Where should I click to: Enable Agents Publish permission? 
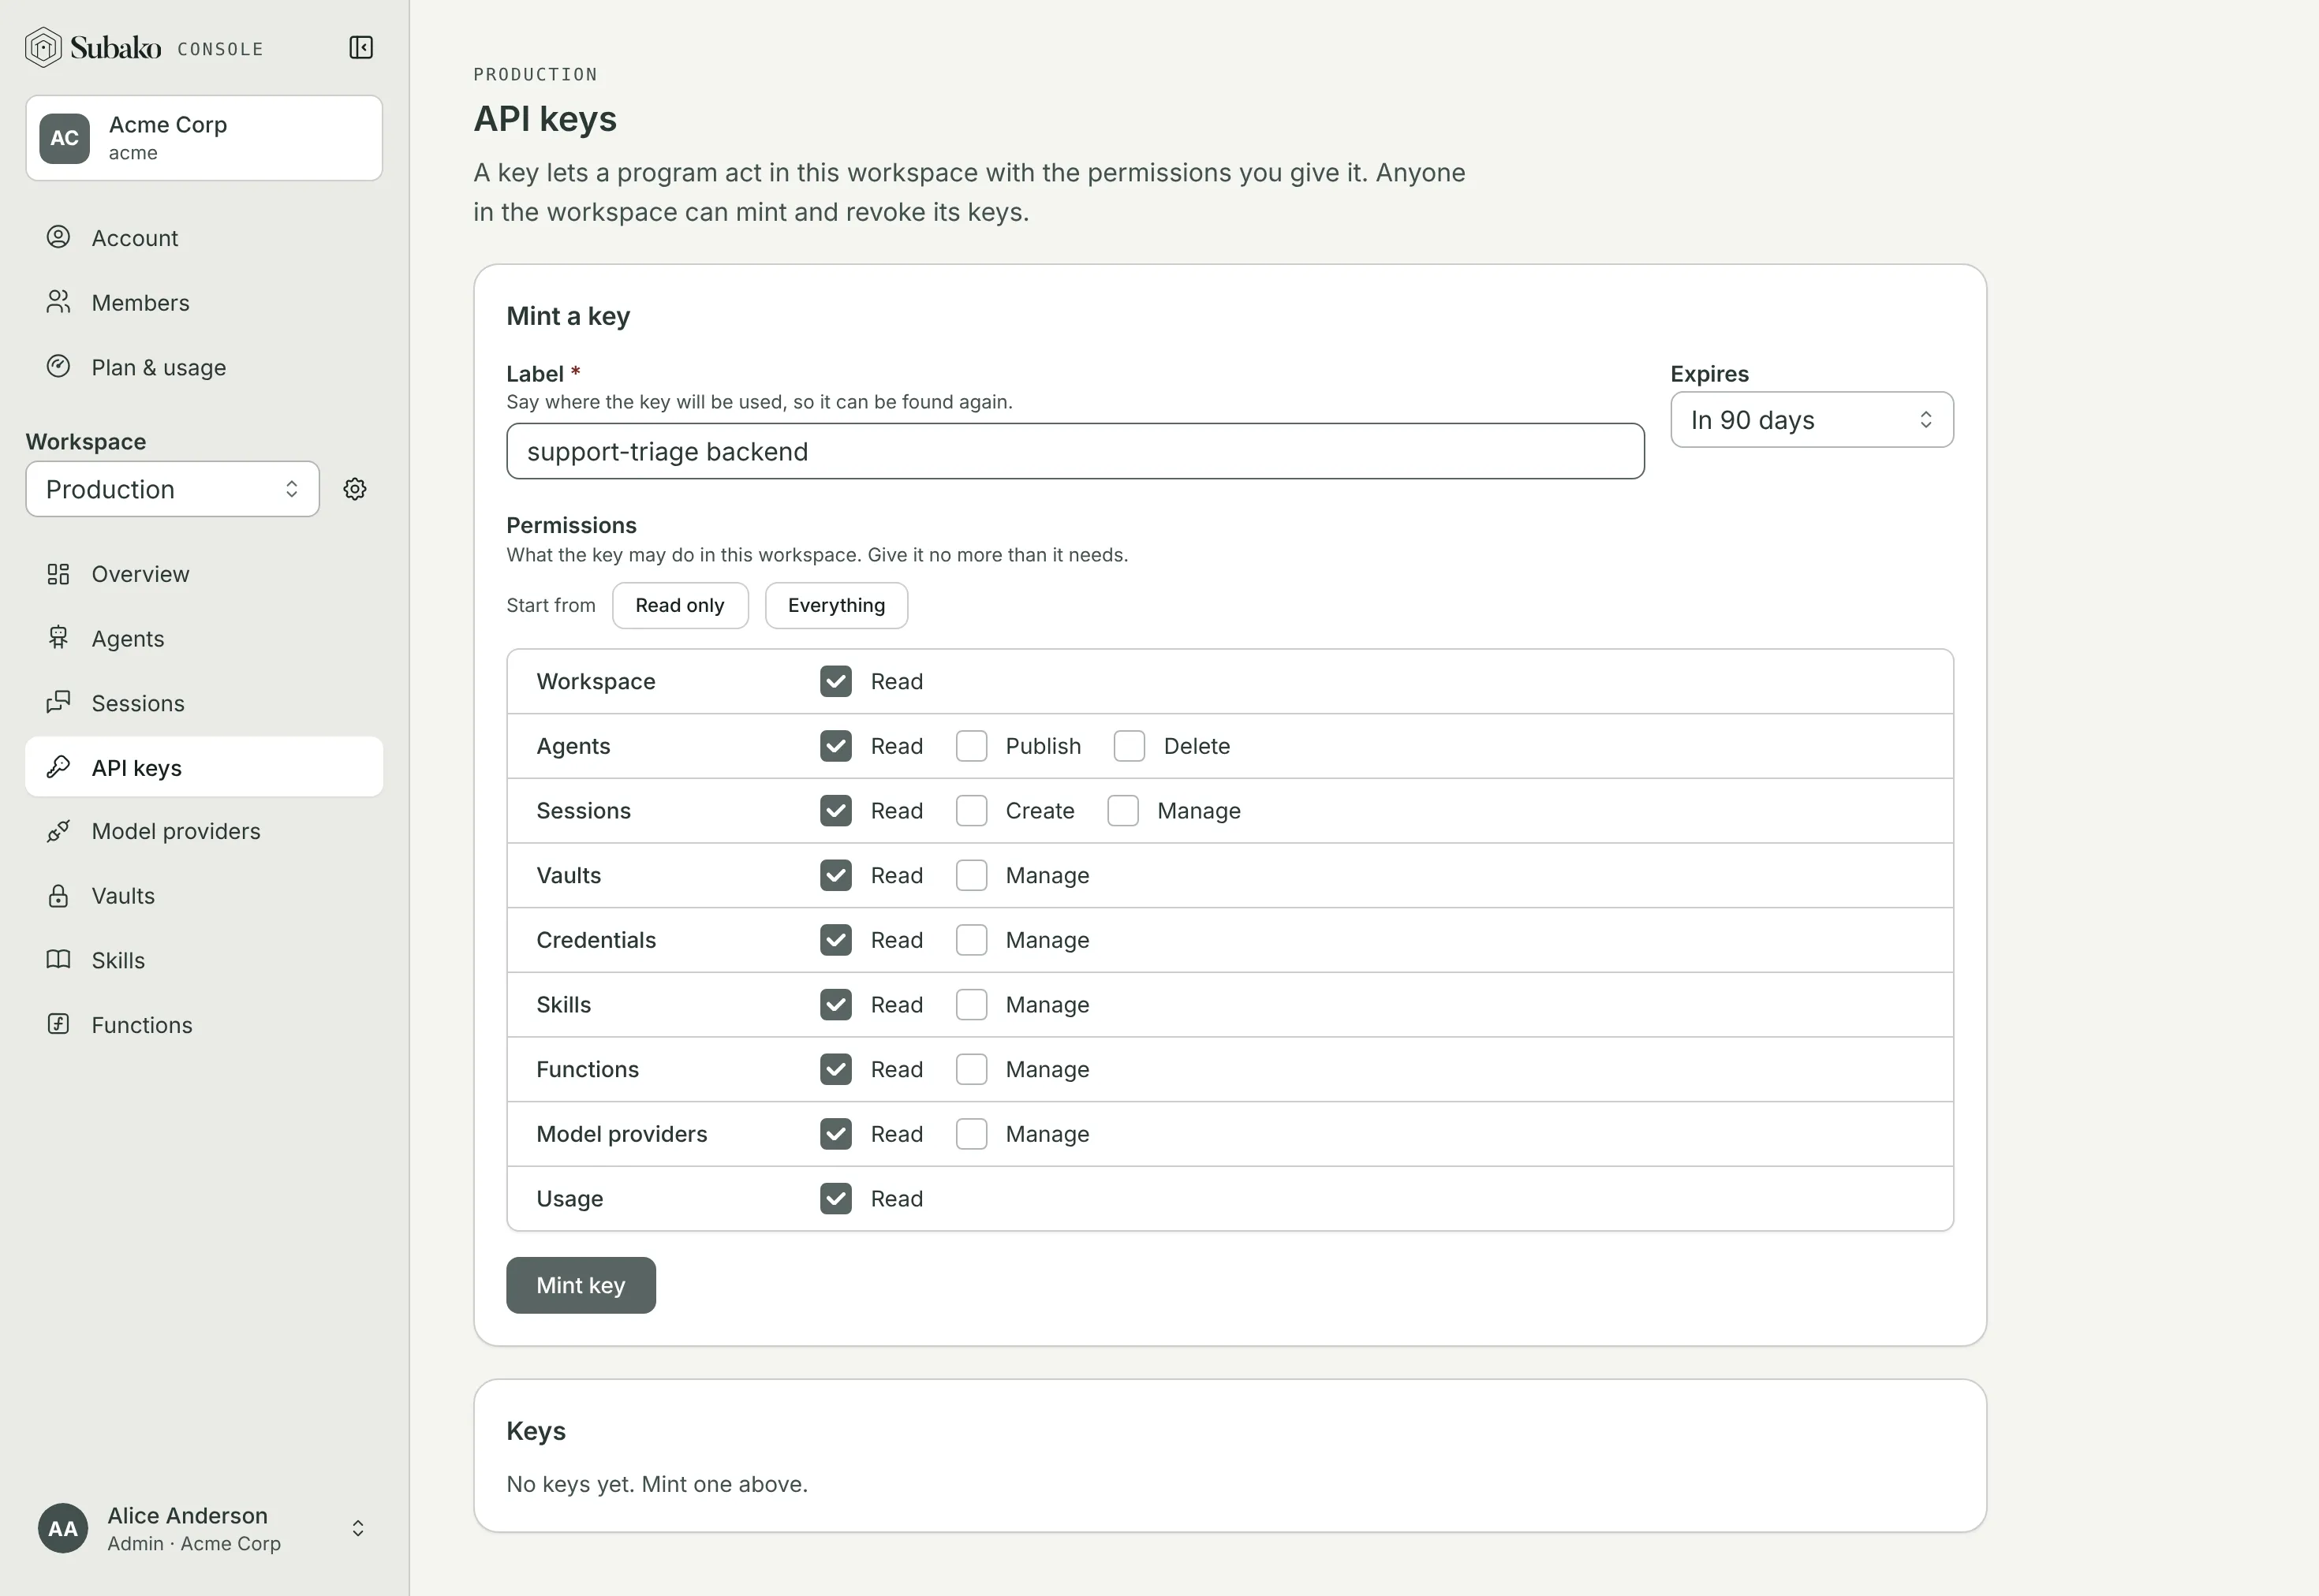pyautogui.click(x=971, y=746)
